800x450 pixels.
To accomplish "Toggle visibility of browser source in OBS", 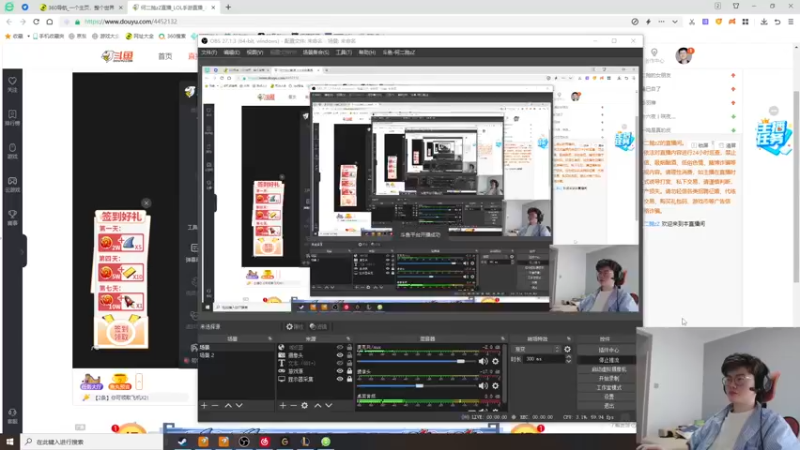I will (x=340, y=347).
